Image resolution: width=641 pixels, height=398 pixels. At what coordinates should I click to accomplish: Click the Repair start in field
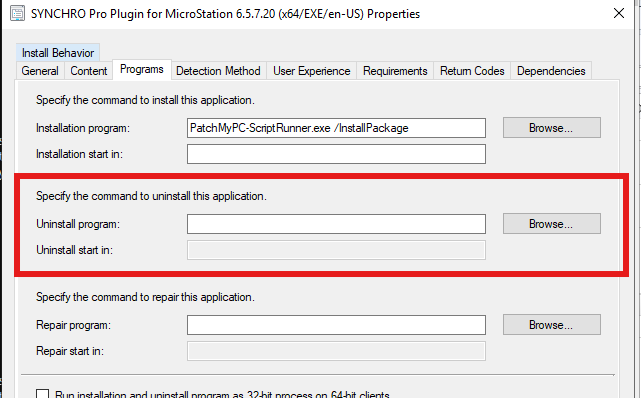336,351
